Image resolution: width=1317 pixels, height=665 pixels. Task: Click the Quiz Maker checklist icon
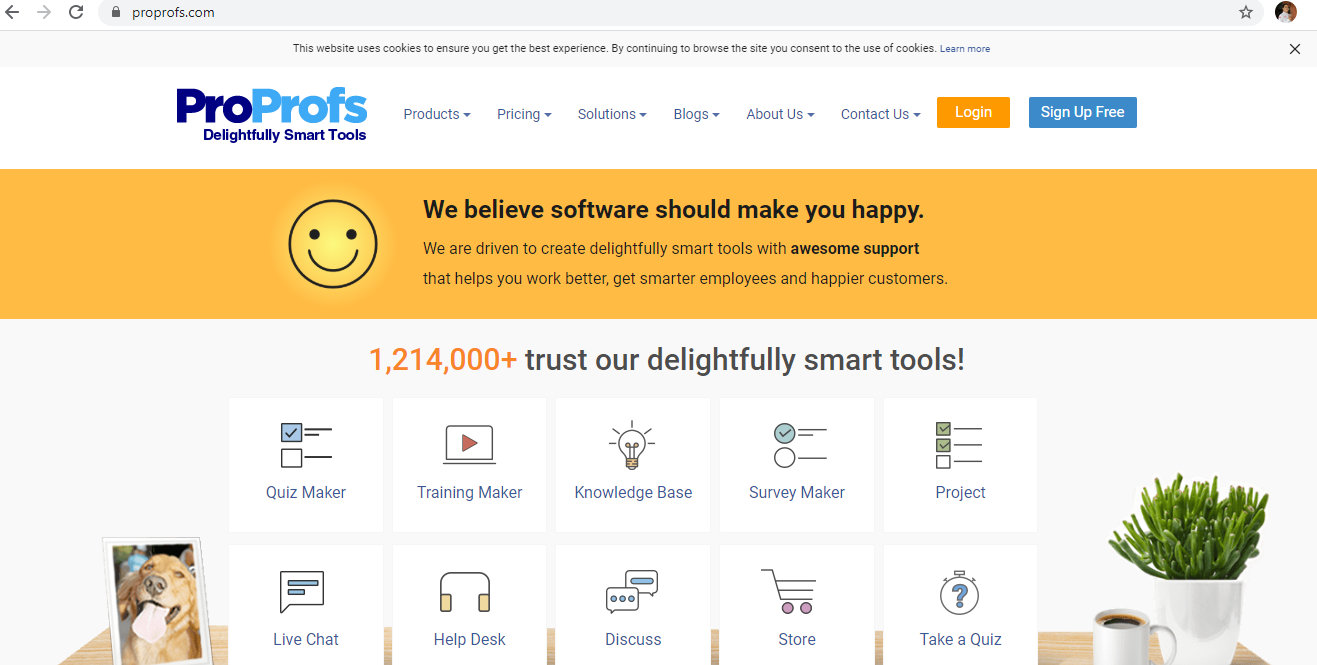coord(306,445)
